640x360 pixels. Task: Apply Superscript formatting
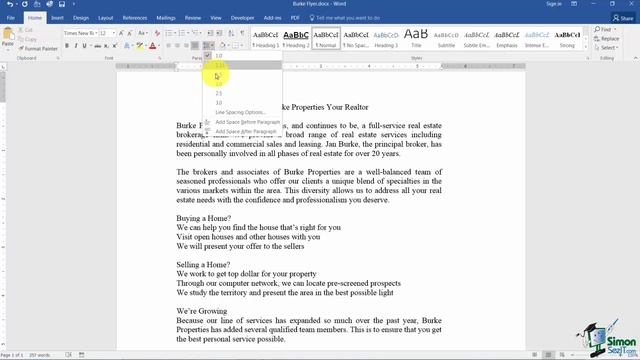pyautogui.click(x=115, y=46)
